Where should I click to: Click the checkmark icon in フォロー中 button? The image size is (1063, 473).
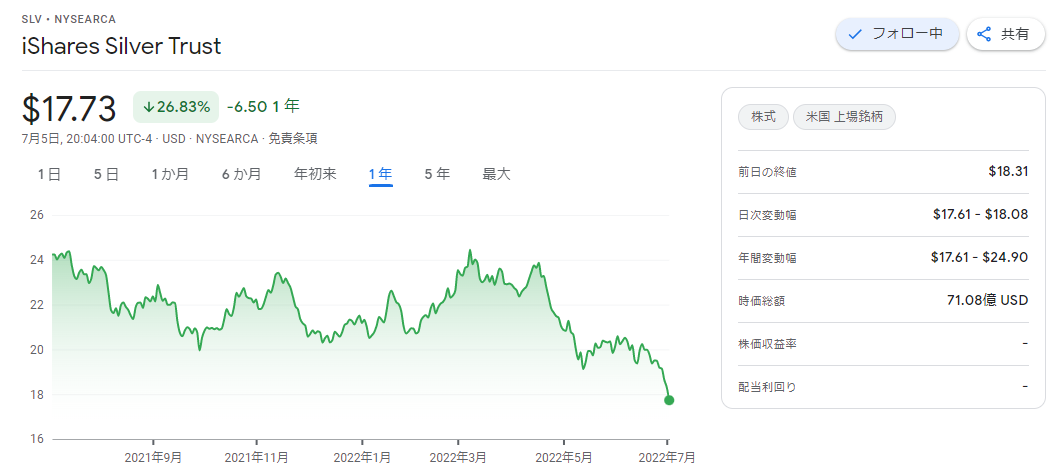856,34
